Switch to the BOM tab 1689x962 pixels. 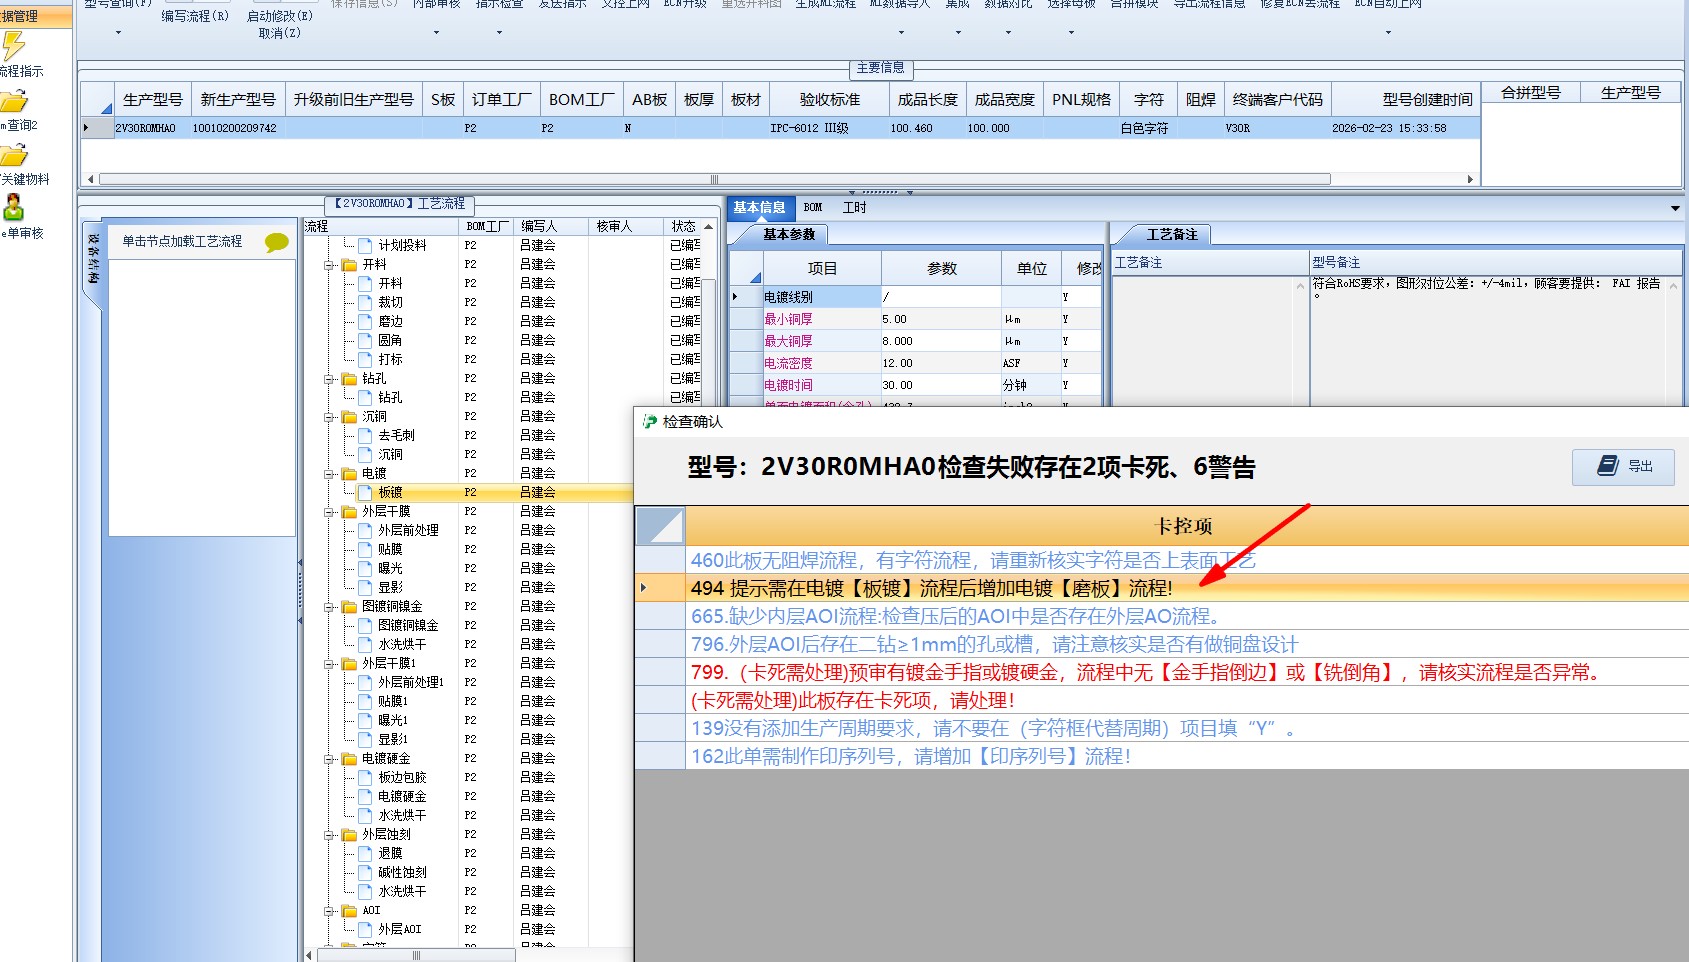tap(813, 208)
